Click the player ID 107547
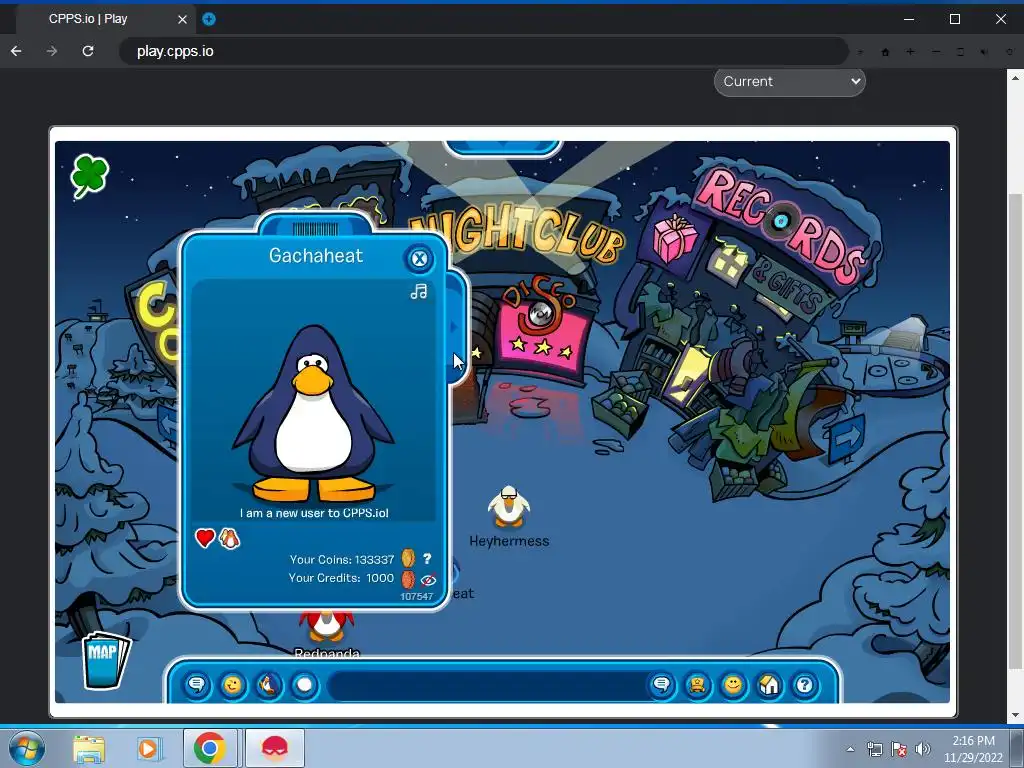Image resolution: width=1024 pixels, height=768 pixels. pyautogui.click(x=416, y=596)
